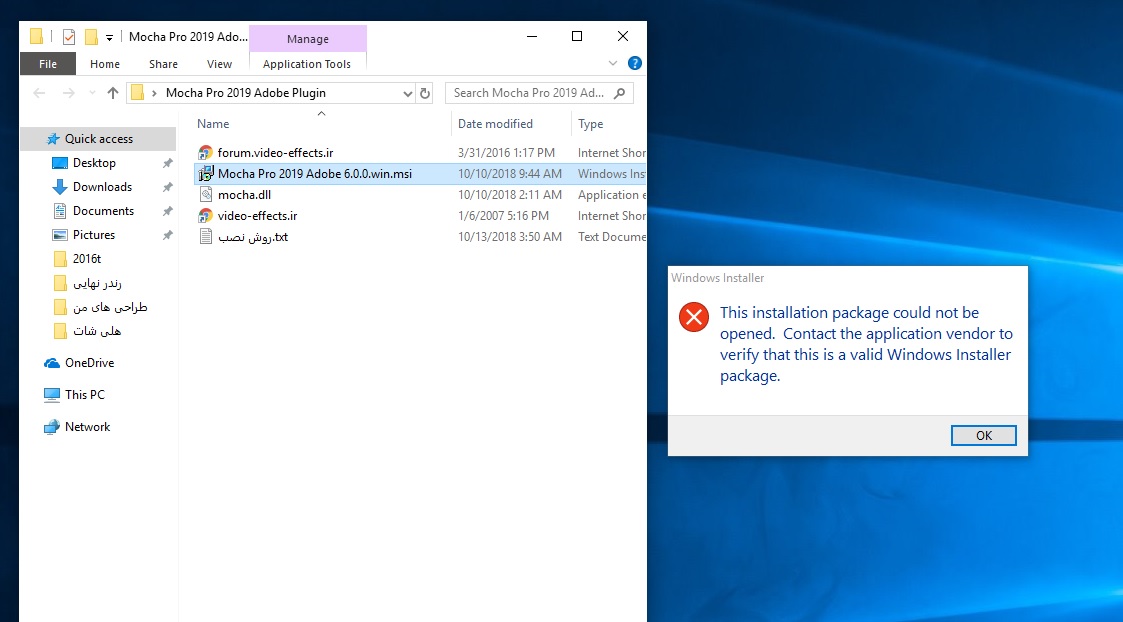Sort files by Name column
This screenshot has width=1123, height=622.
tap(213, 124)
